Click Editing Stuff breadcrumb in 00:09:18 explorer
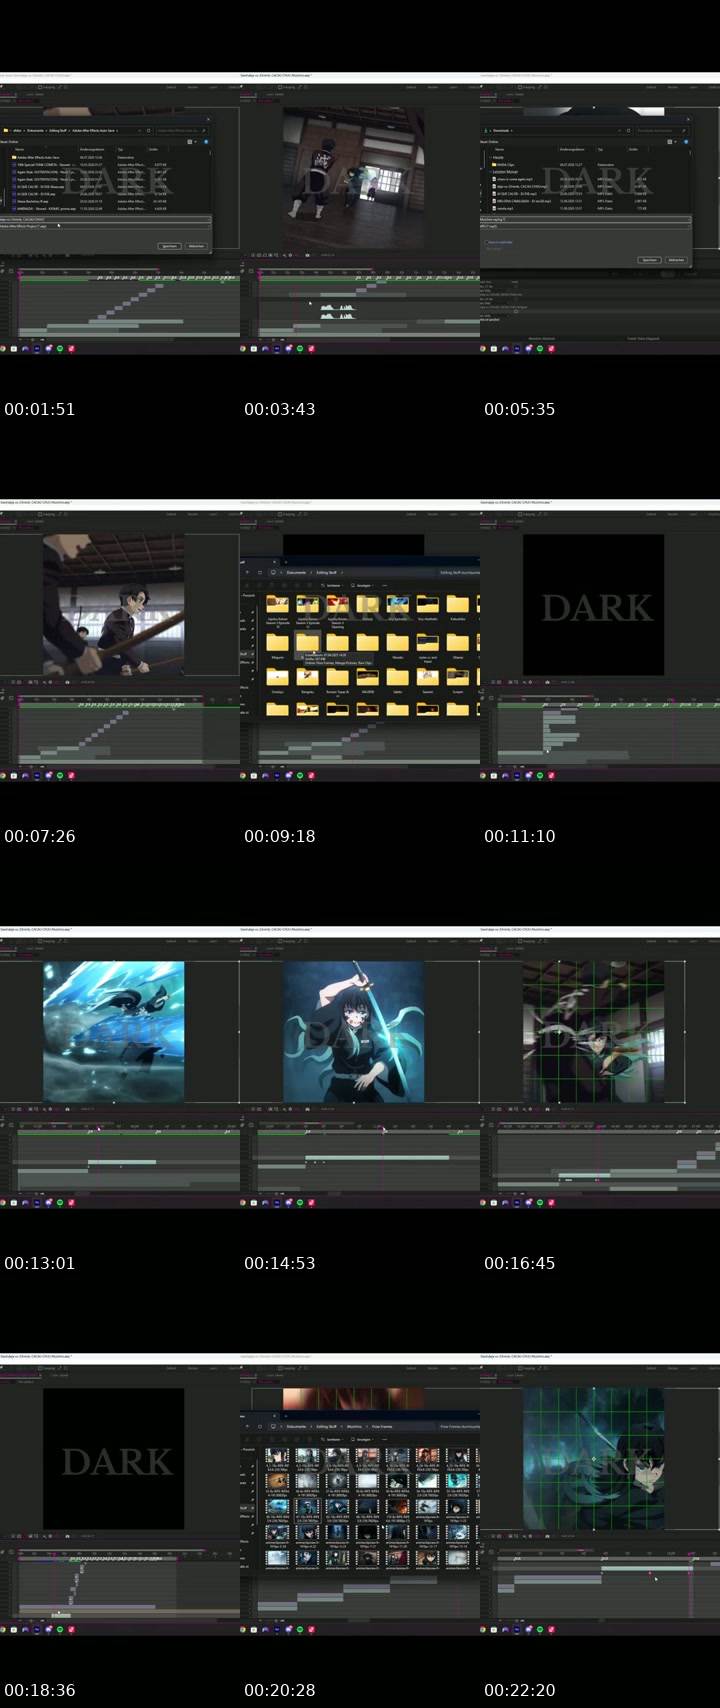 (327, 573)
